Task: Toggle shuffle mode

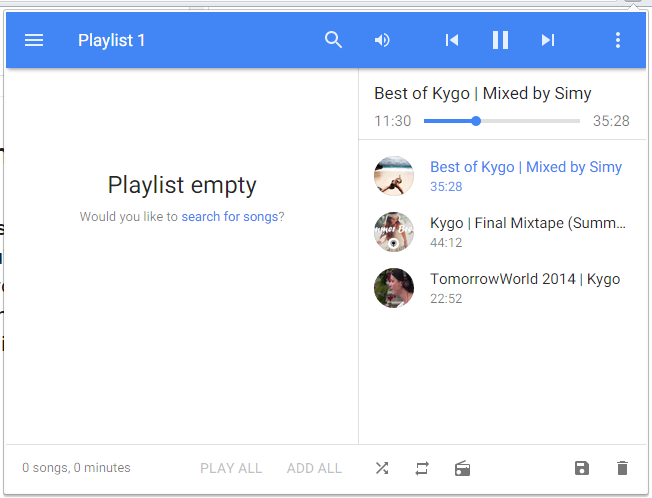Action: coord(382,468)
